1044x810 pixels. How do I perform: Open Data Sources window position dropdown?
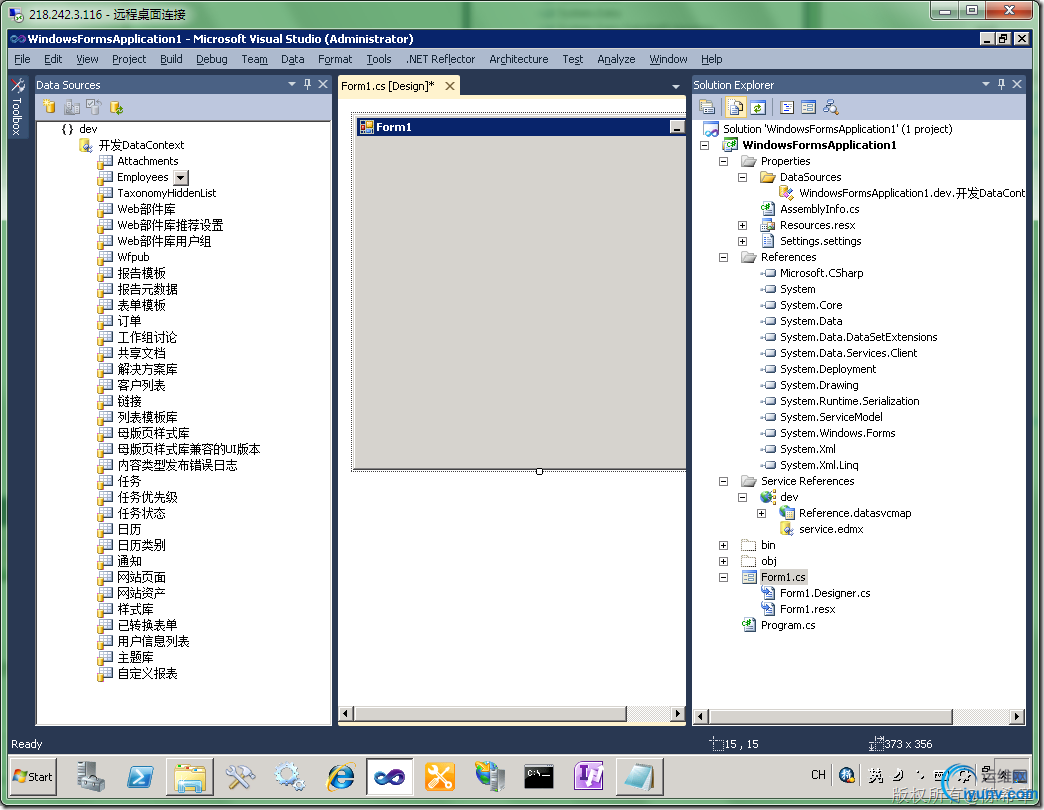tap(292, 85)
